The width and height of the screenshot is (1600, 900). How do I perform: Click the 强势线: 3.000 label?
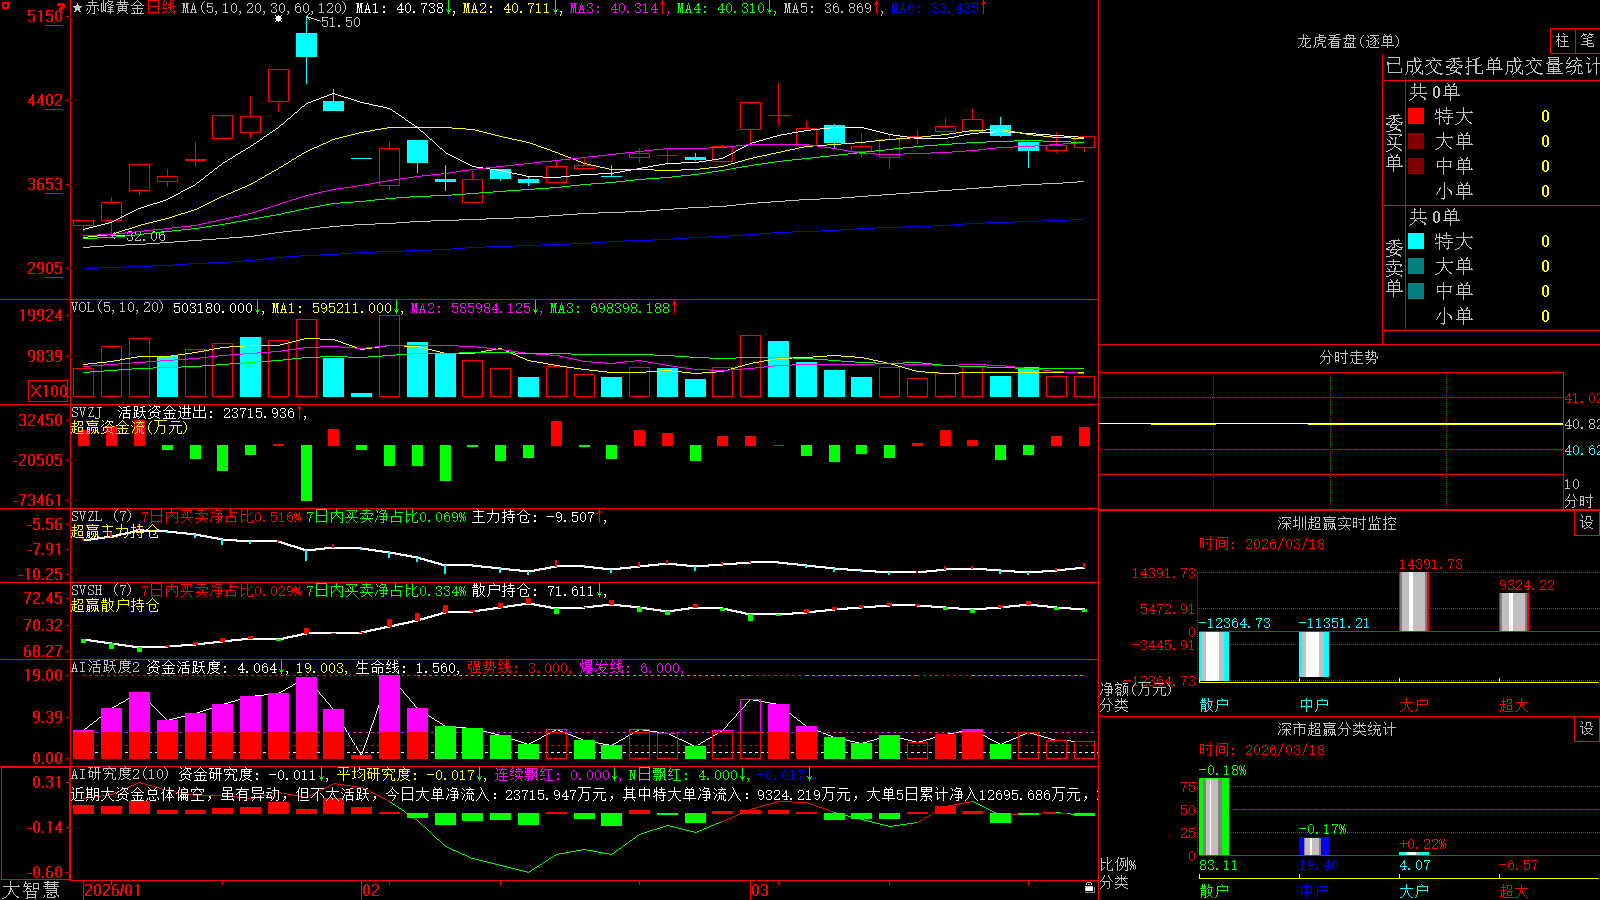pos(519,667)
